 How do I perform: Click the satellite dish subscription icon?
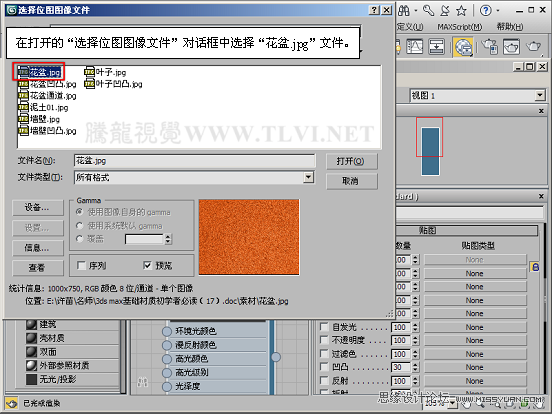tap(445, 11)
